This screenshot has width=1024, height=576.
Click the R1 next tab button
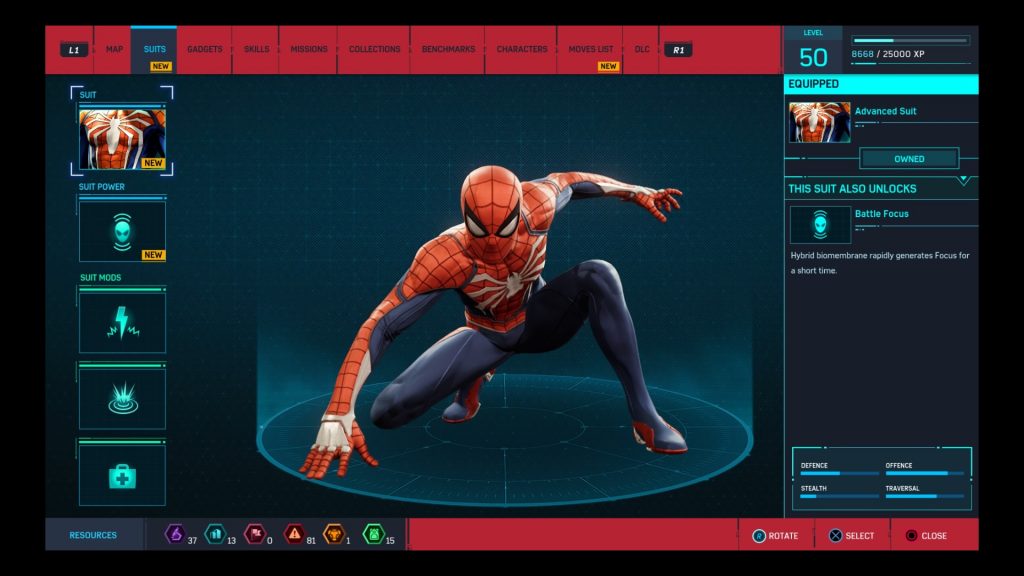tap(678, 50)
